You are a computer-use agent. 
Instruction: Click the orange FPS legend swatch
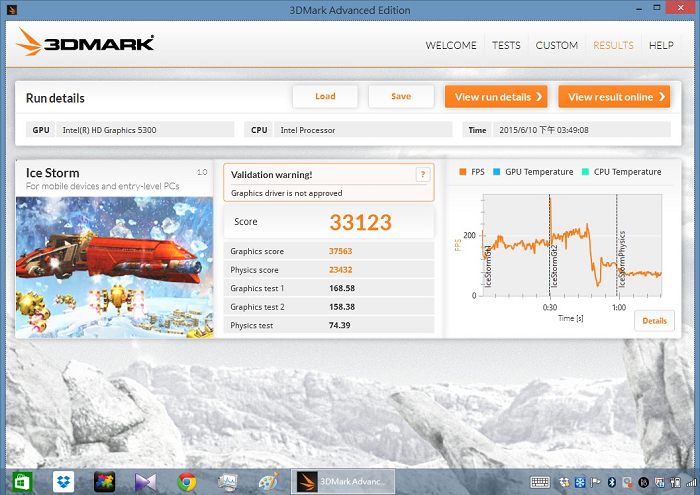click(462, 172)
